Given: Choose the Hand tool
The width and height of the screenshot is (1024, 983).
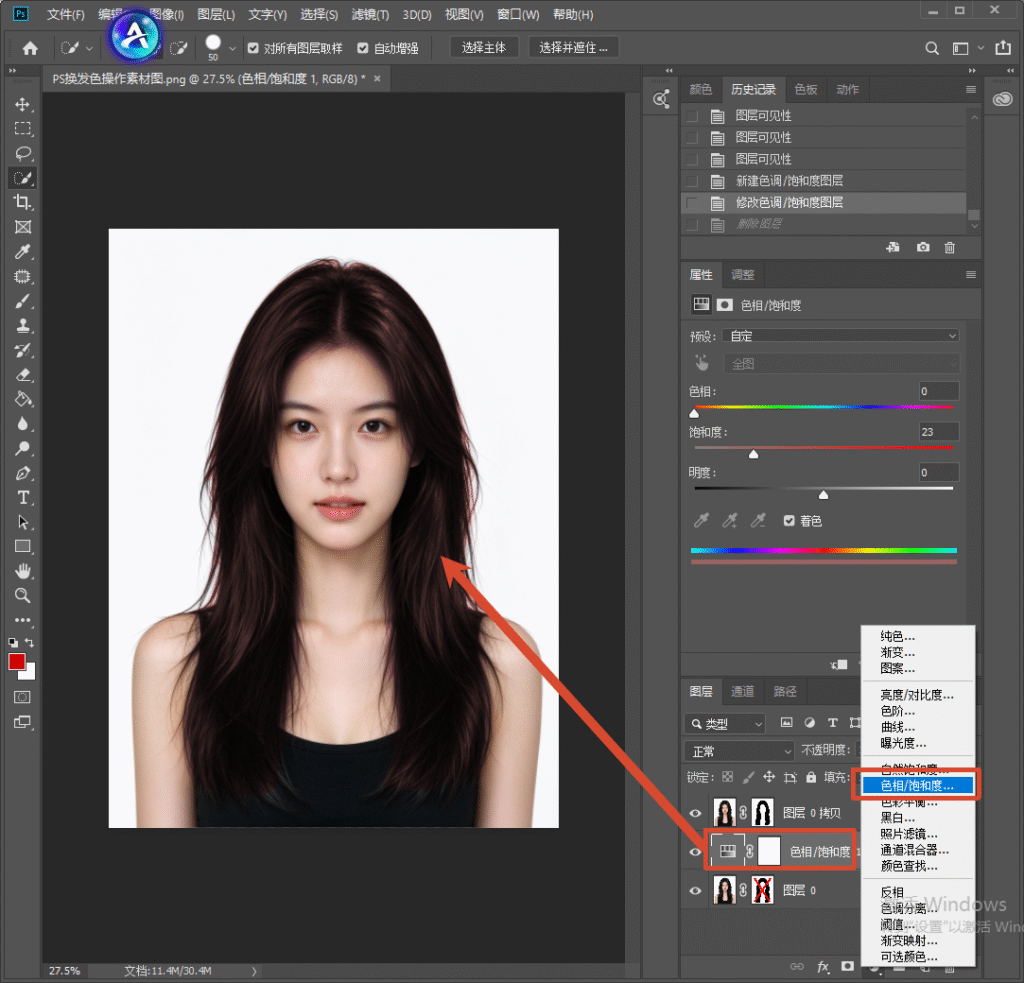Looking at the screenshot, I should tap(23, 572).
